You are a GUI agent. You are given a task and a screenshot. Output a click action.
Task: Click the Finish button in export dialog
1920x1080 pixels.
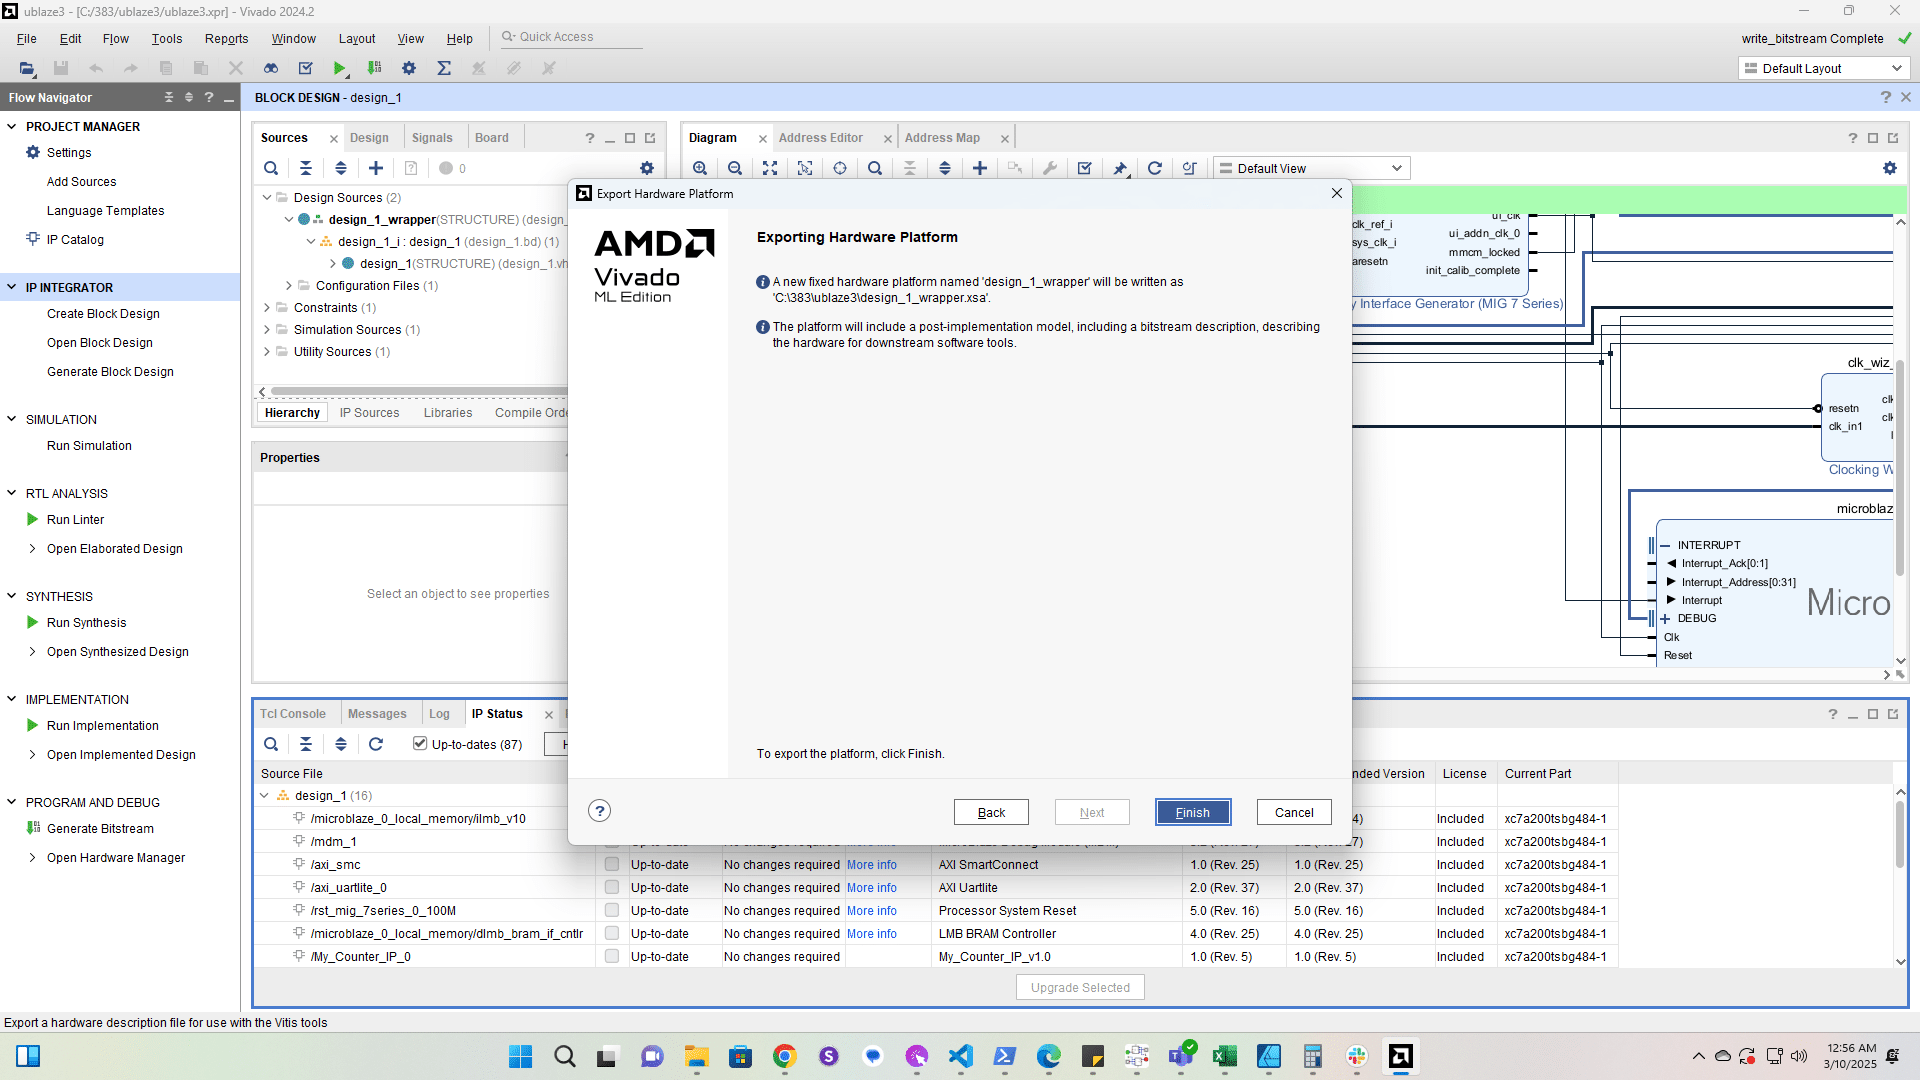[1192, 812]
